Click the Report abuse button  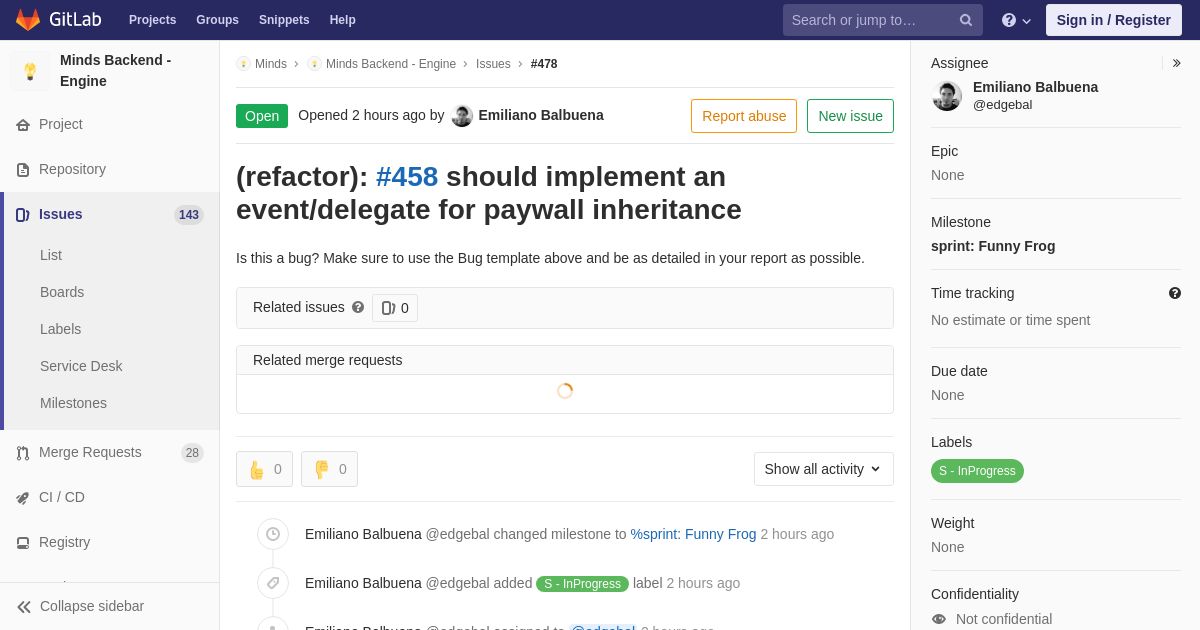pos(744,116)
